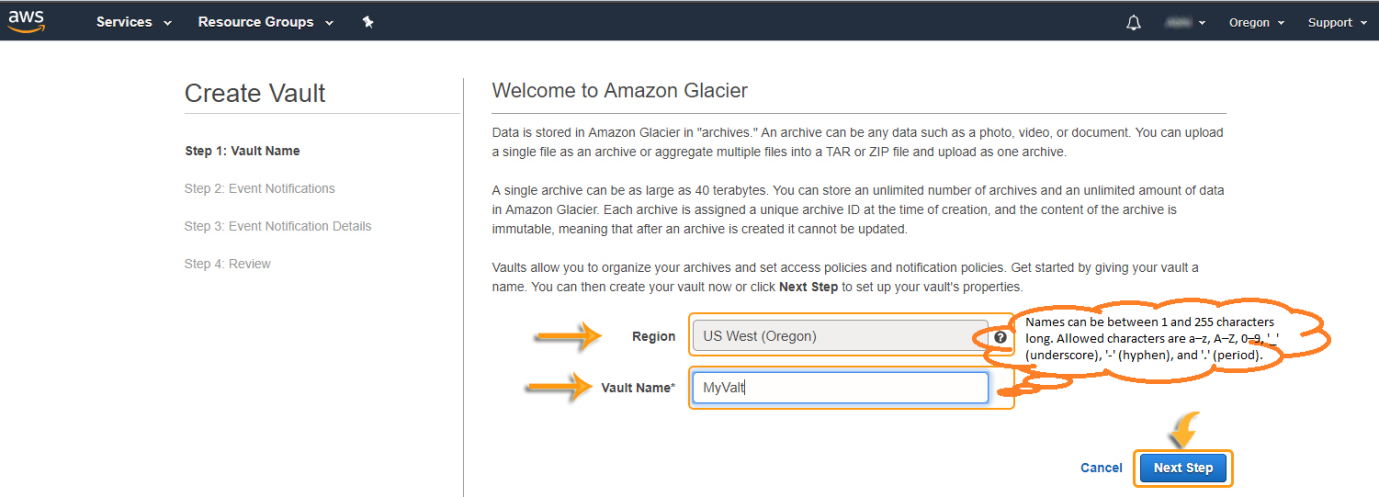Click the Next Step button
The width and height of the screenshot is (1379, 497).
(x=1183, y=468)
